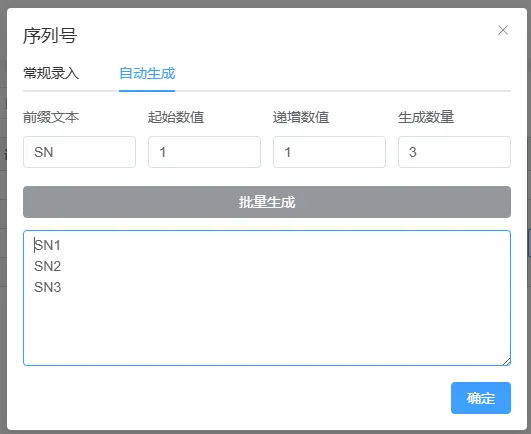Click the 序列号 dialog title
Viewport: 531px width, 434px height.
point(50,36)
